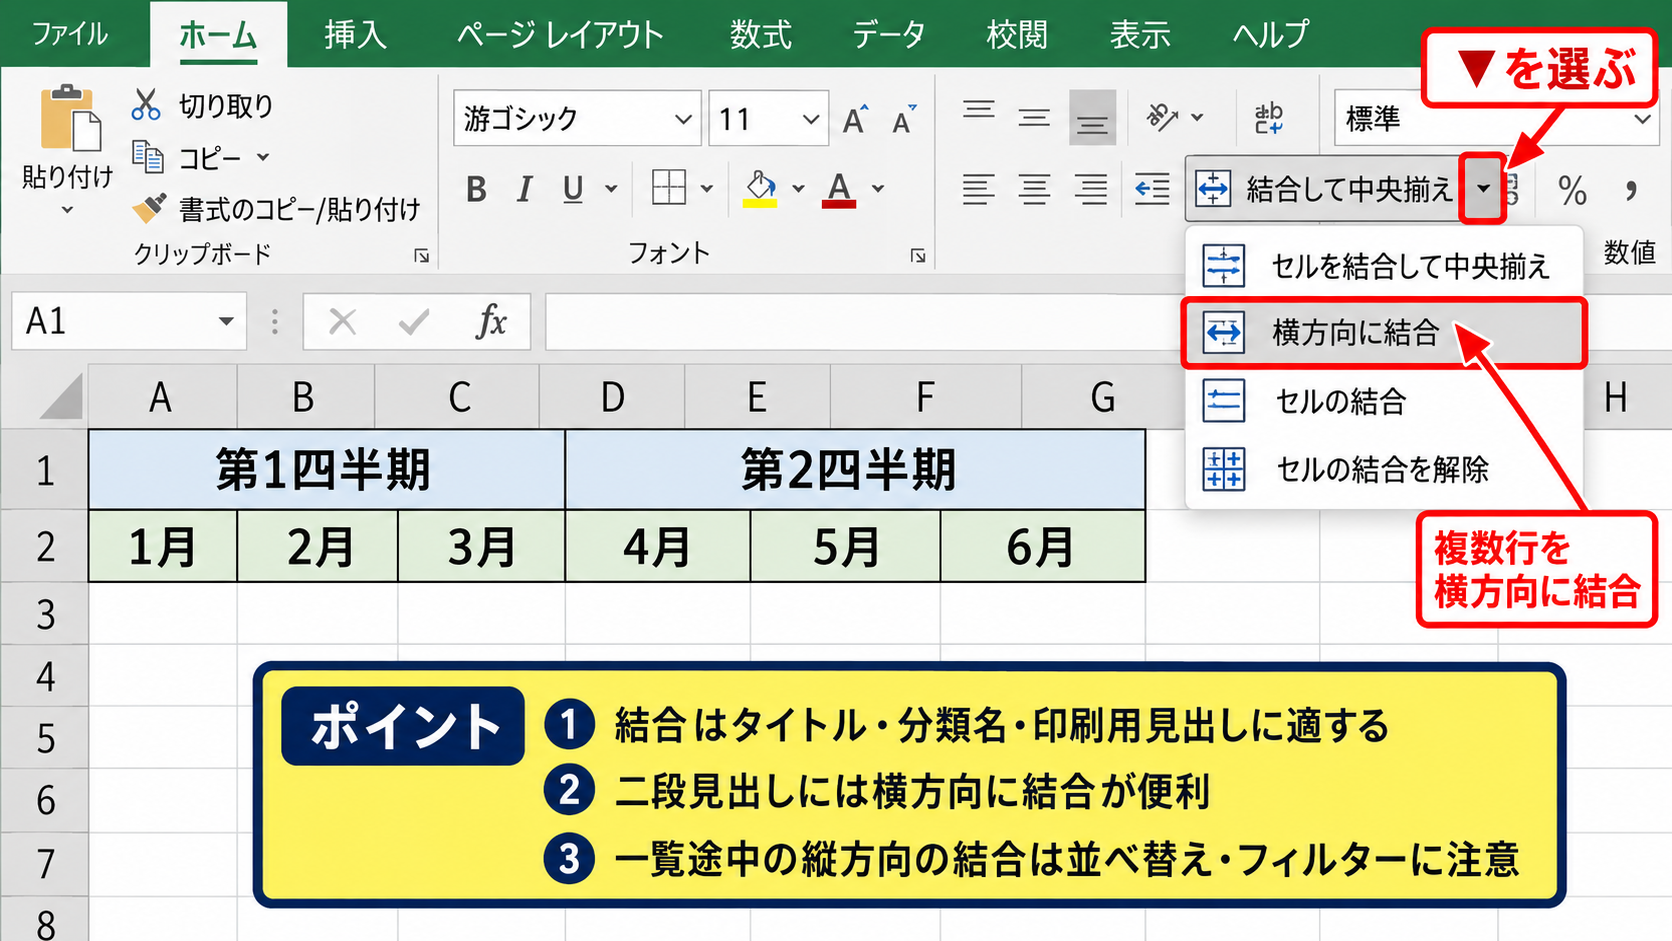Click the yellow Fill Color bucket
Image resolution: width=1672 pixels, height=941 pixels.
(760, 188)
